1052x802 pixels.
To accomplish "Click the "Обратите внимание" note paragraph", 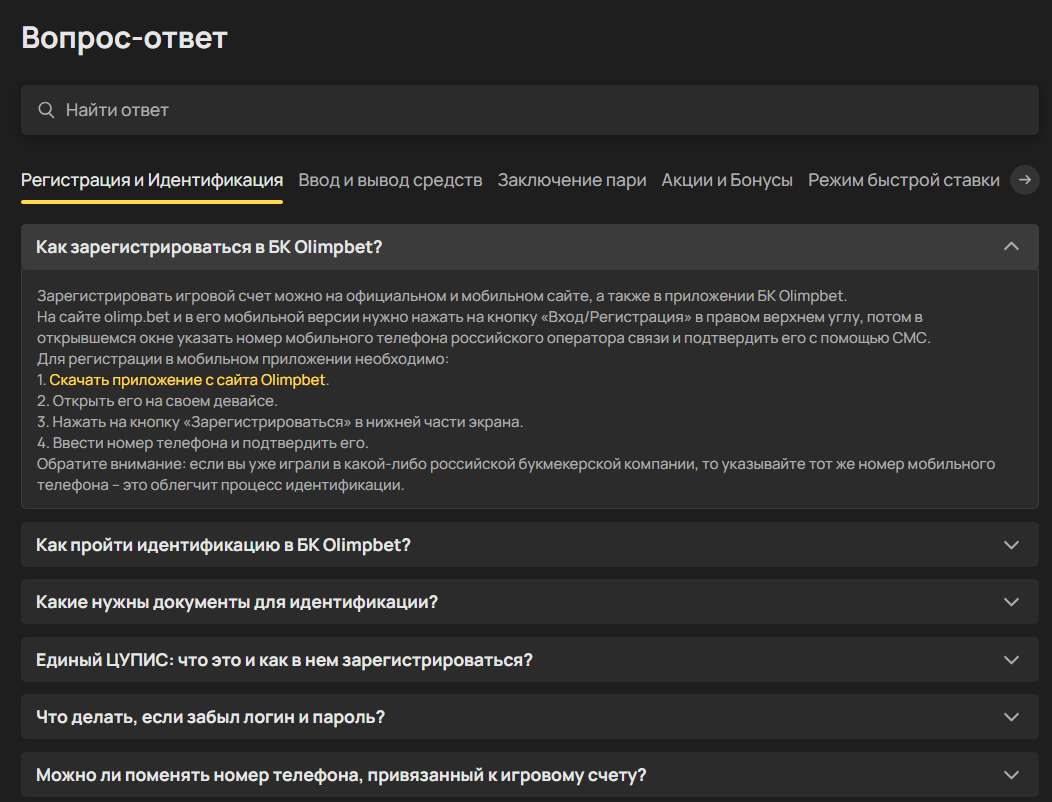I will (516, 474).
